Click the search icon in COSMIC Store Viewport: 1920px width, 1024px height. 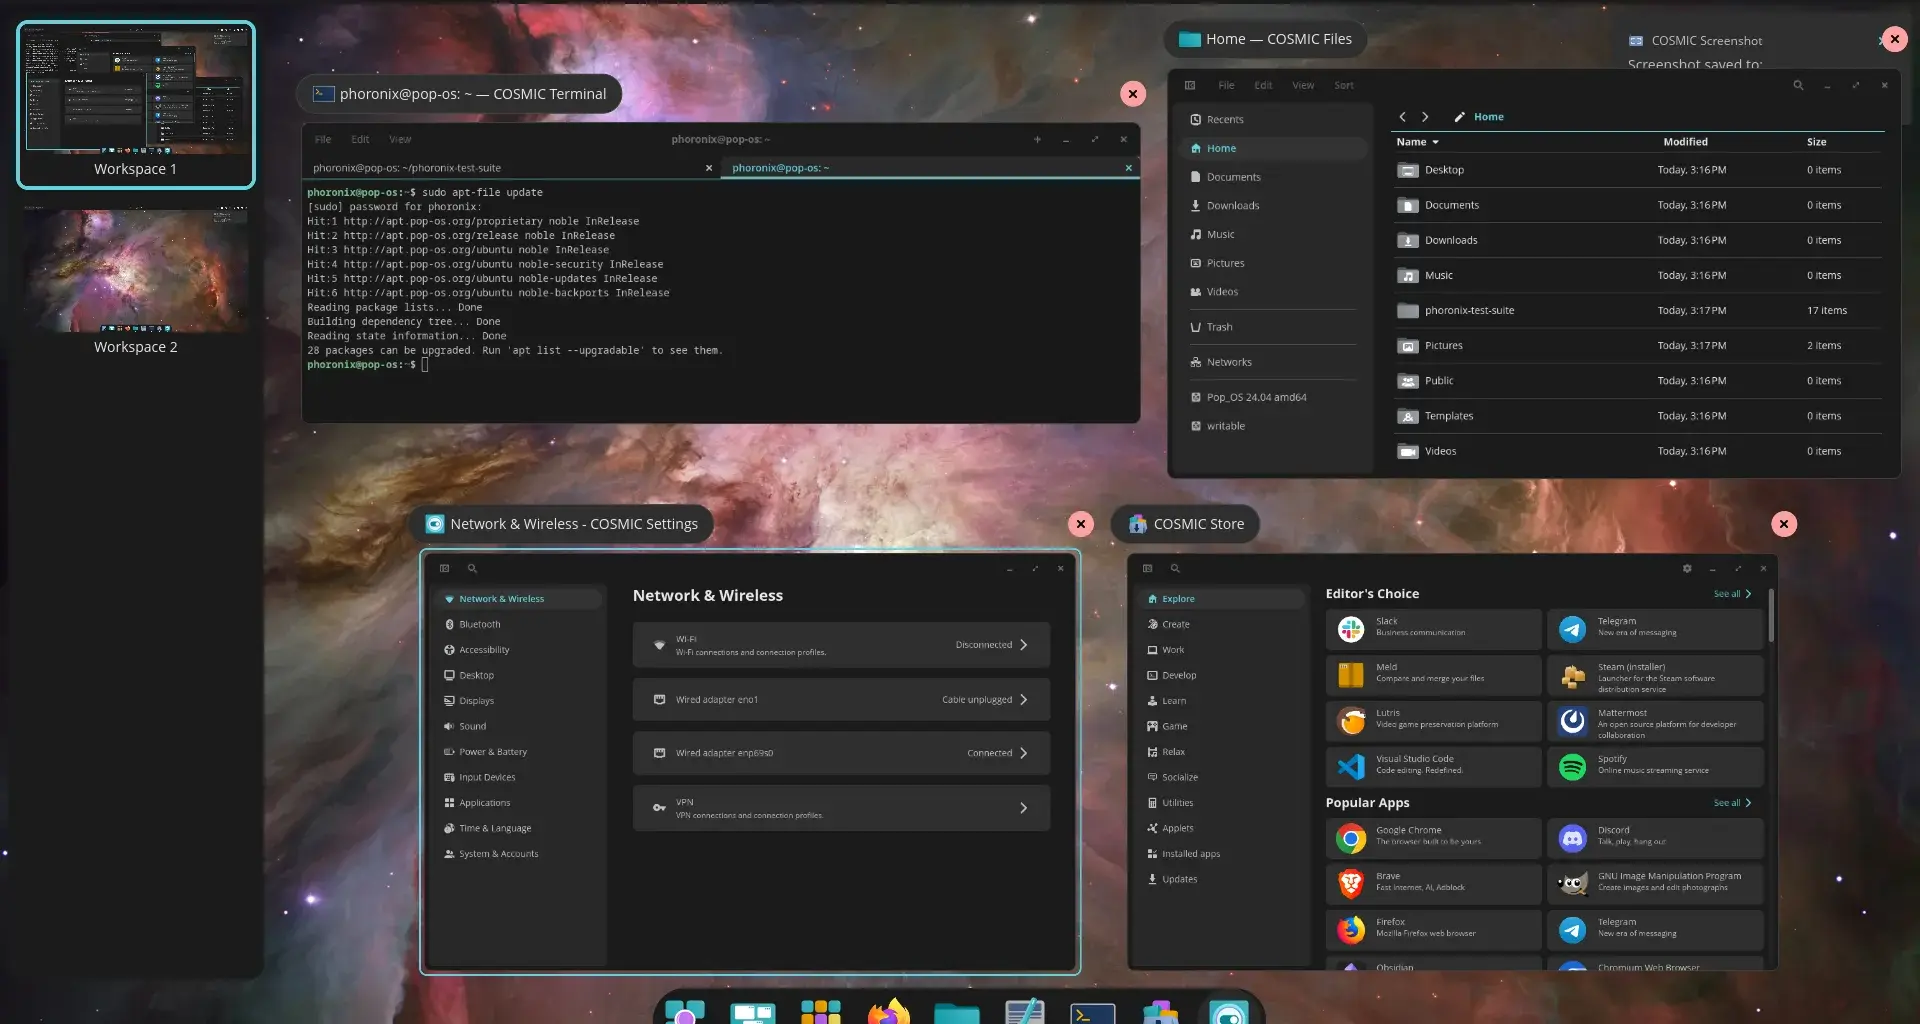[1175, 568]
